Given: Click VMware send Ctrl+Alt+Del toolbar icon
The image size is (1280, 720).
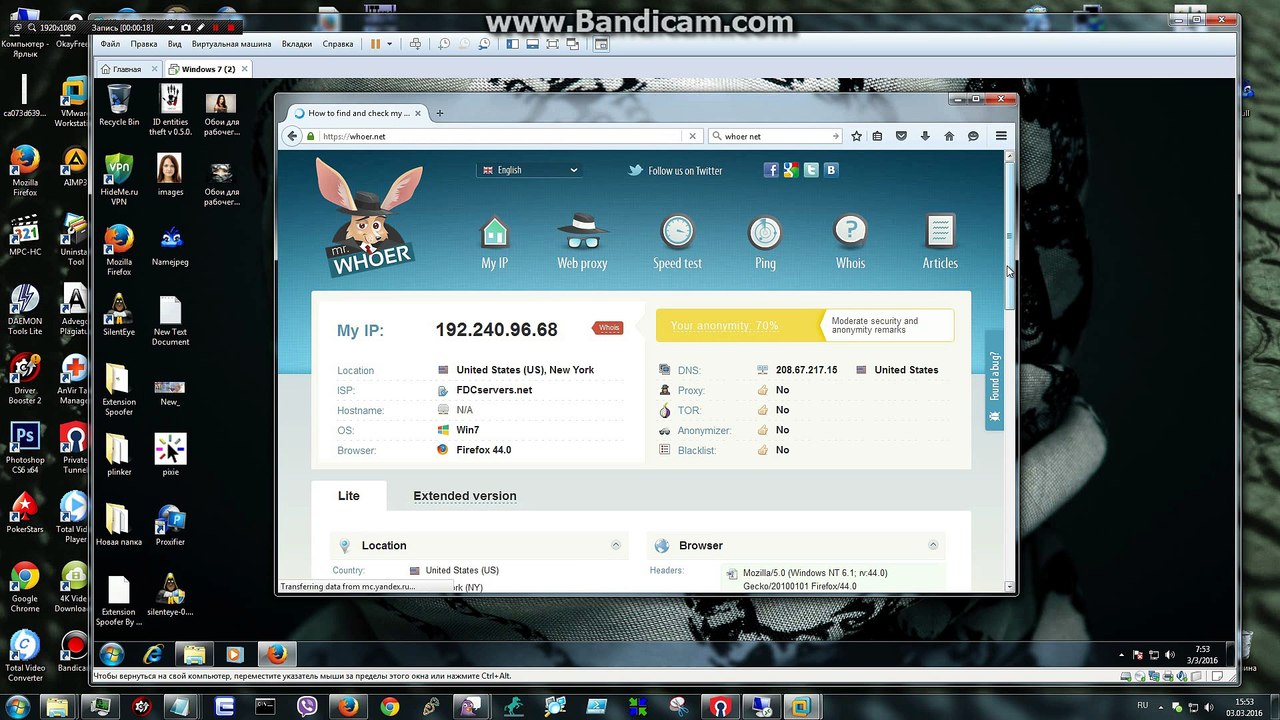Looking at the screenshot, I should pyautogui.click(x=415, y=44).
